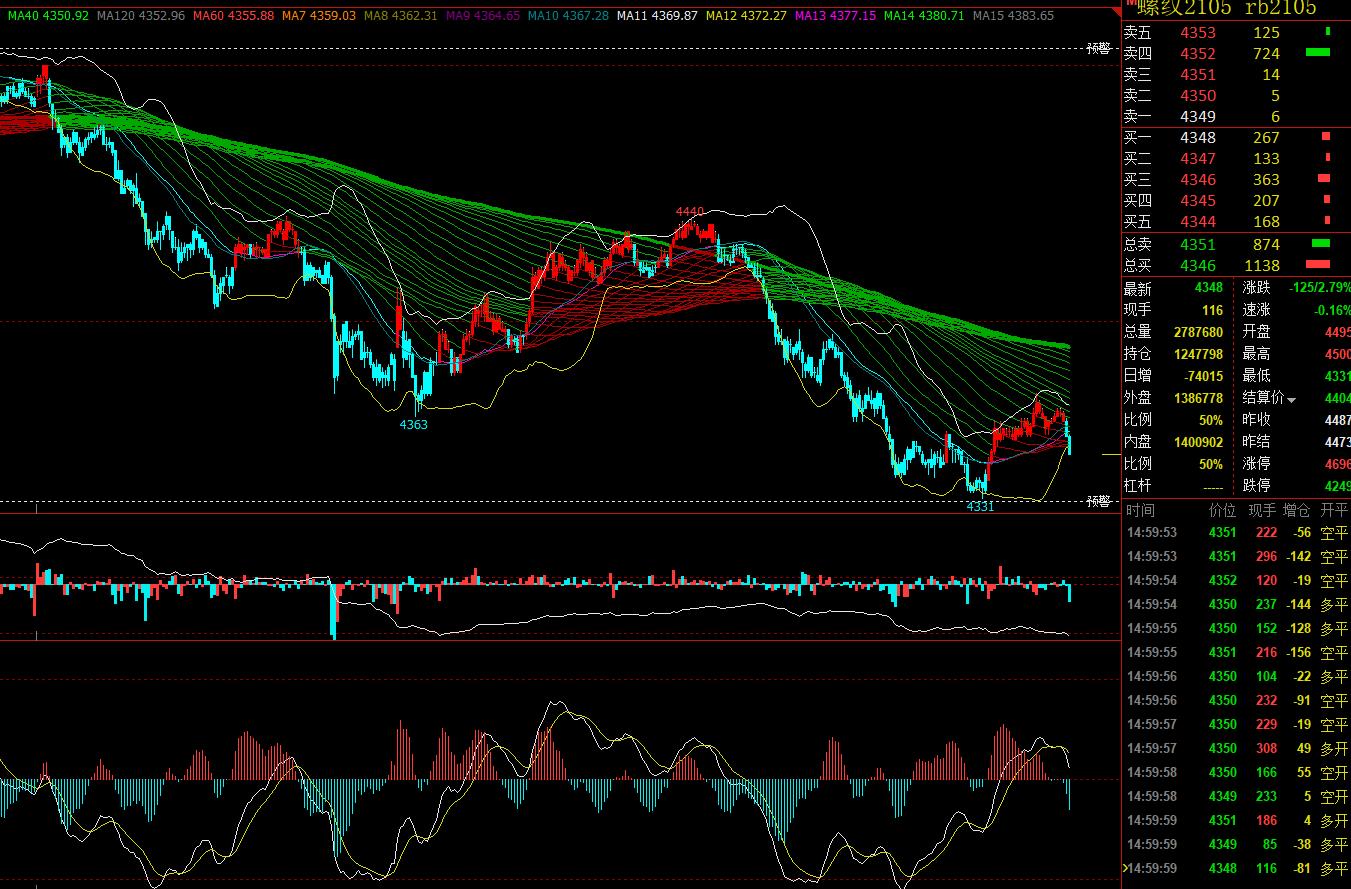This screenshot has height=889, width=1351.
Task: Click the 涨跌 value -125/2.79%
Action: (x=1319, y=288)
